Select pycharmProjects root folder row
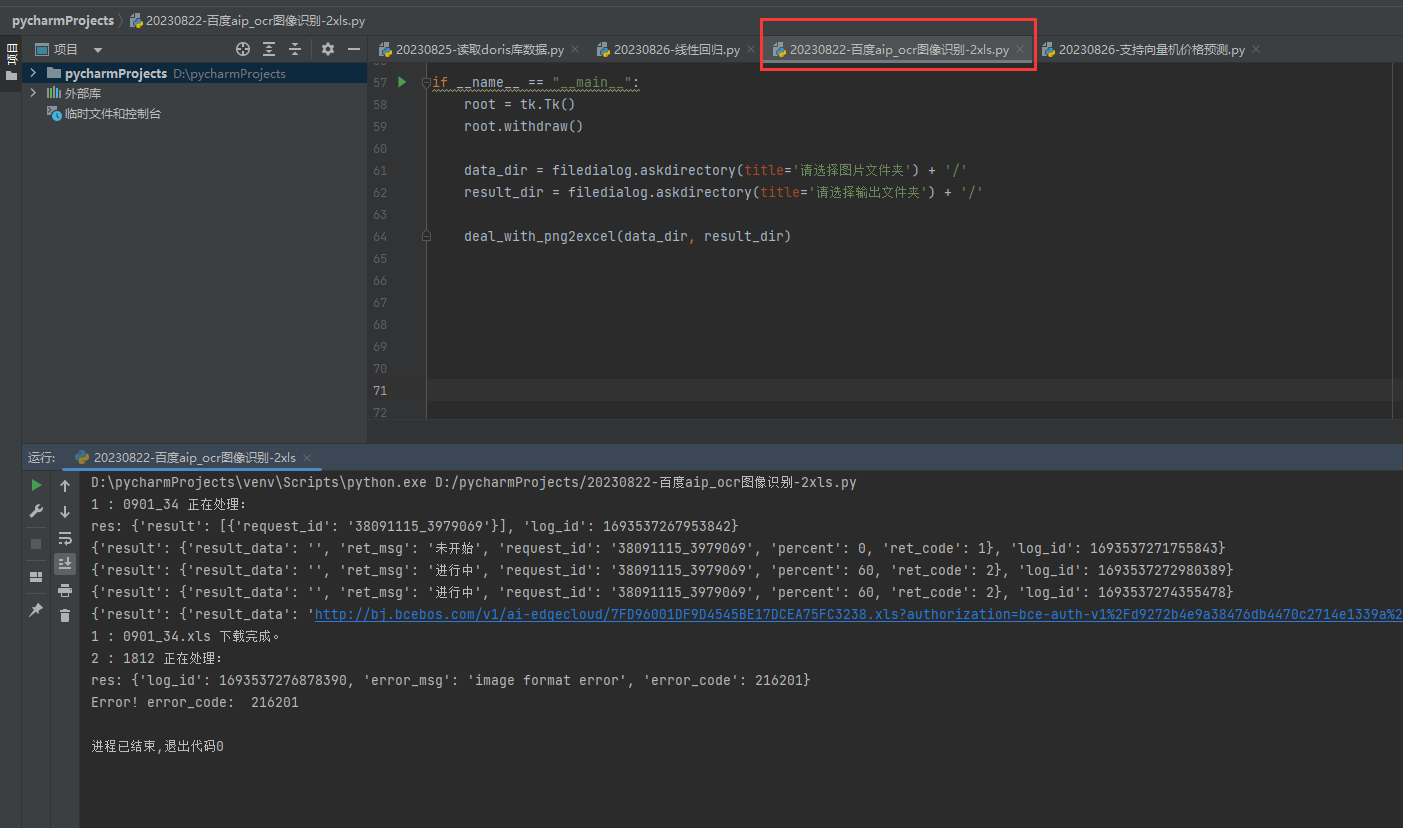This screenshot has width=1403, height=828. (194, 73)
